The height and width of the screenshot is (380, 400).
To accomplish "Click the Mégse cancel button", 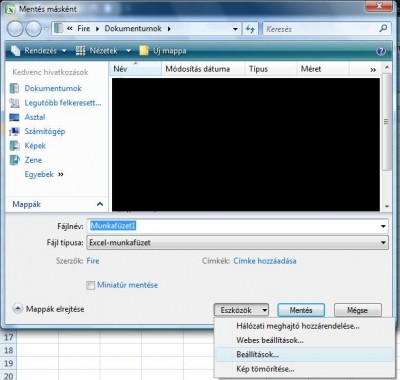I will pyautogui.click(x=358, y=310).
